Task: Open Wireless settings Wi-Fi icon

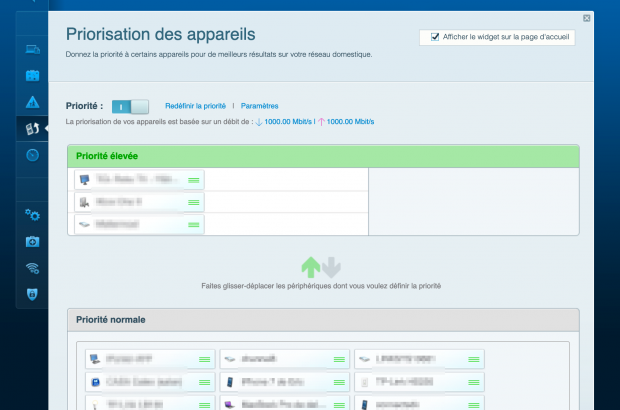Action: [x=32, y=268]
